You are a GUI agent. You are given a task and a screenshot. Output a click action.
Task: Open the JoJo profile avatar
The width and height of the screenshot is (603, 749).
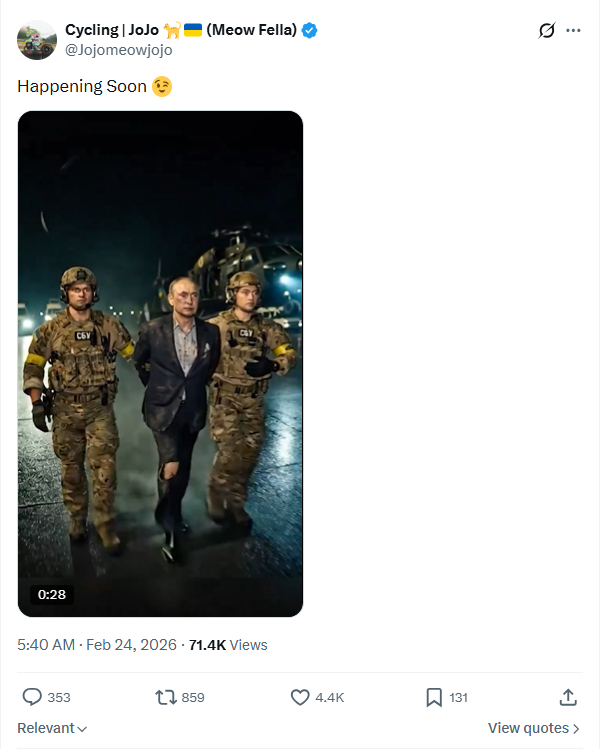point(37,39)
